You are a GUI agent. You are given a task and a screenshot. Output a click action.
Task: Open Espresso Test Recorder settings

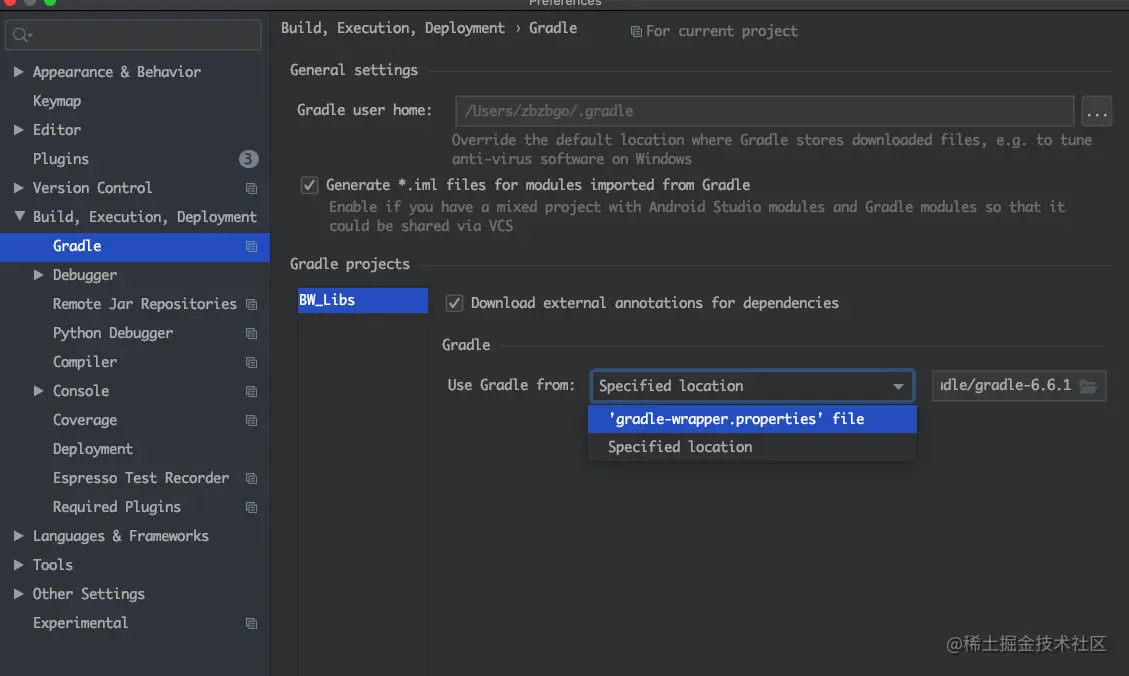pyautogui.click(x=141, y=477)
